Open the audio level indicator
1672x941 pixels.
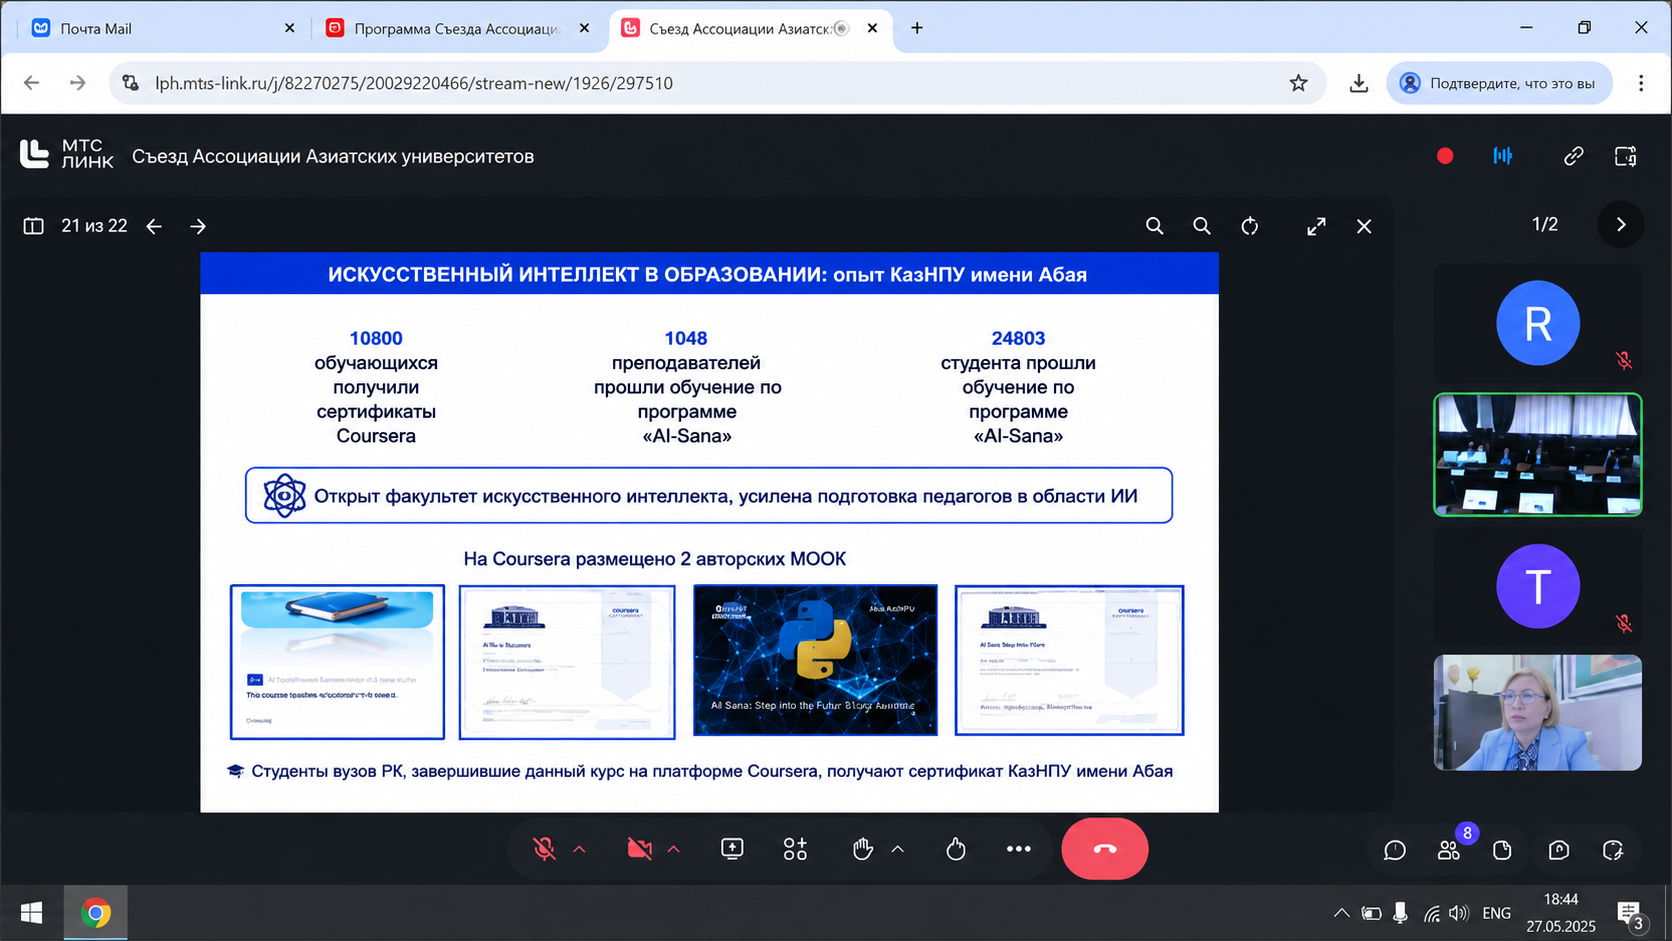pyautogui.click(x=1502, y=156)
